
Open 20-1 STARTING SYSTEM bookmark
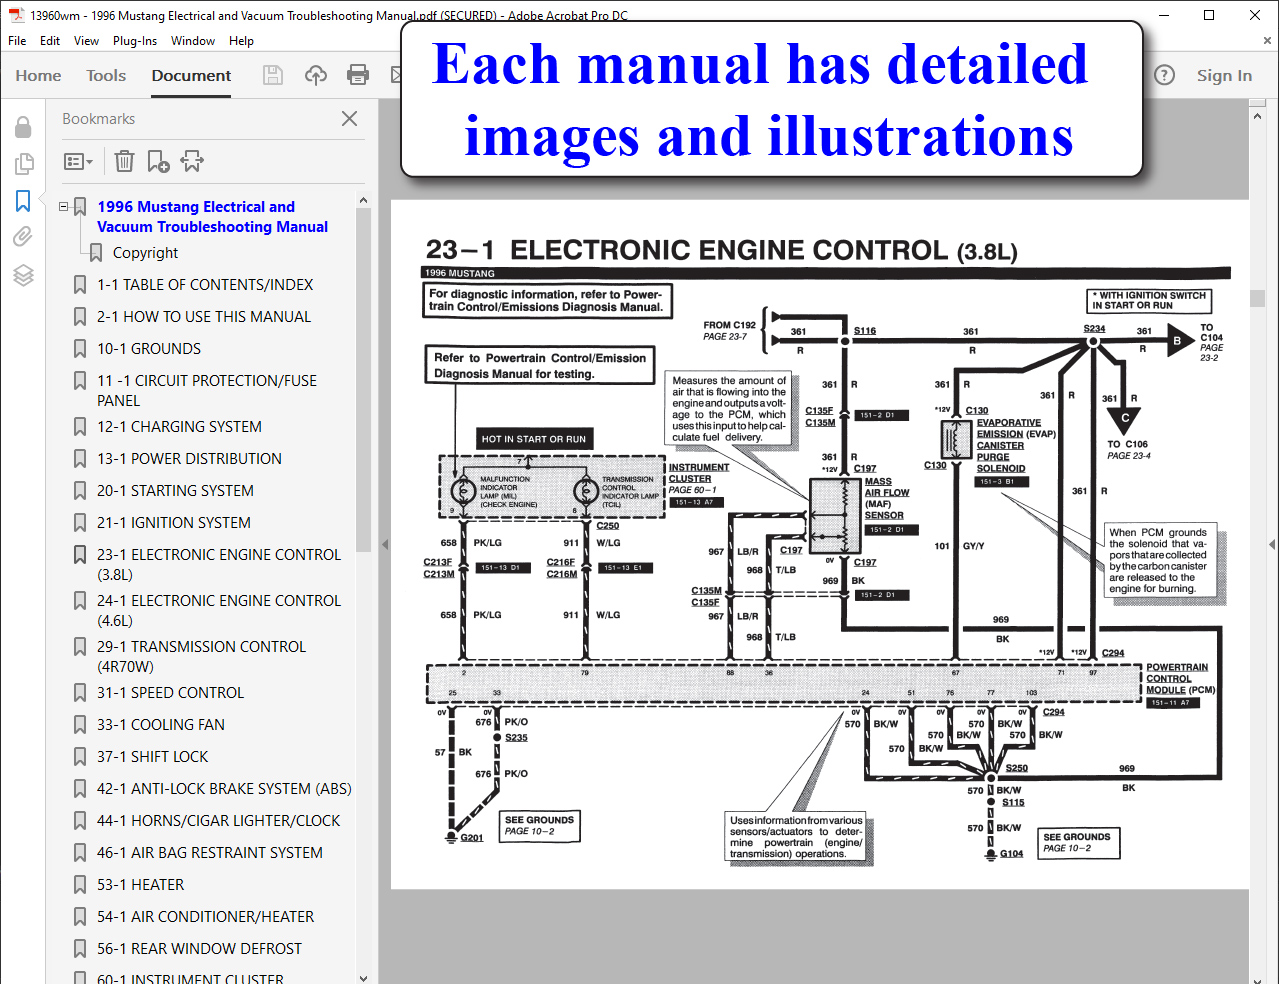(x=175, y=491)
